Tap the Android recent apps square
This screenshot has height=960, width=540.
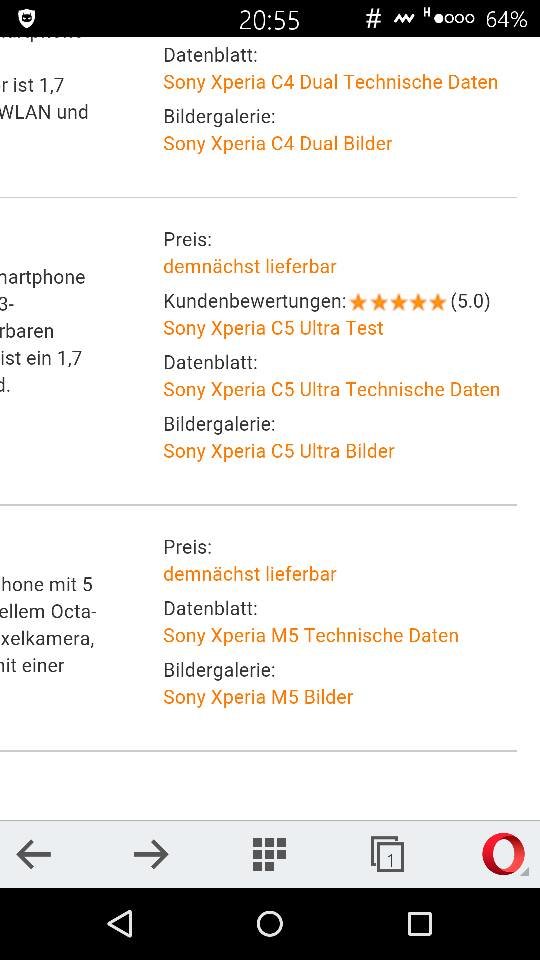click(419, 923)
